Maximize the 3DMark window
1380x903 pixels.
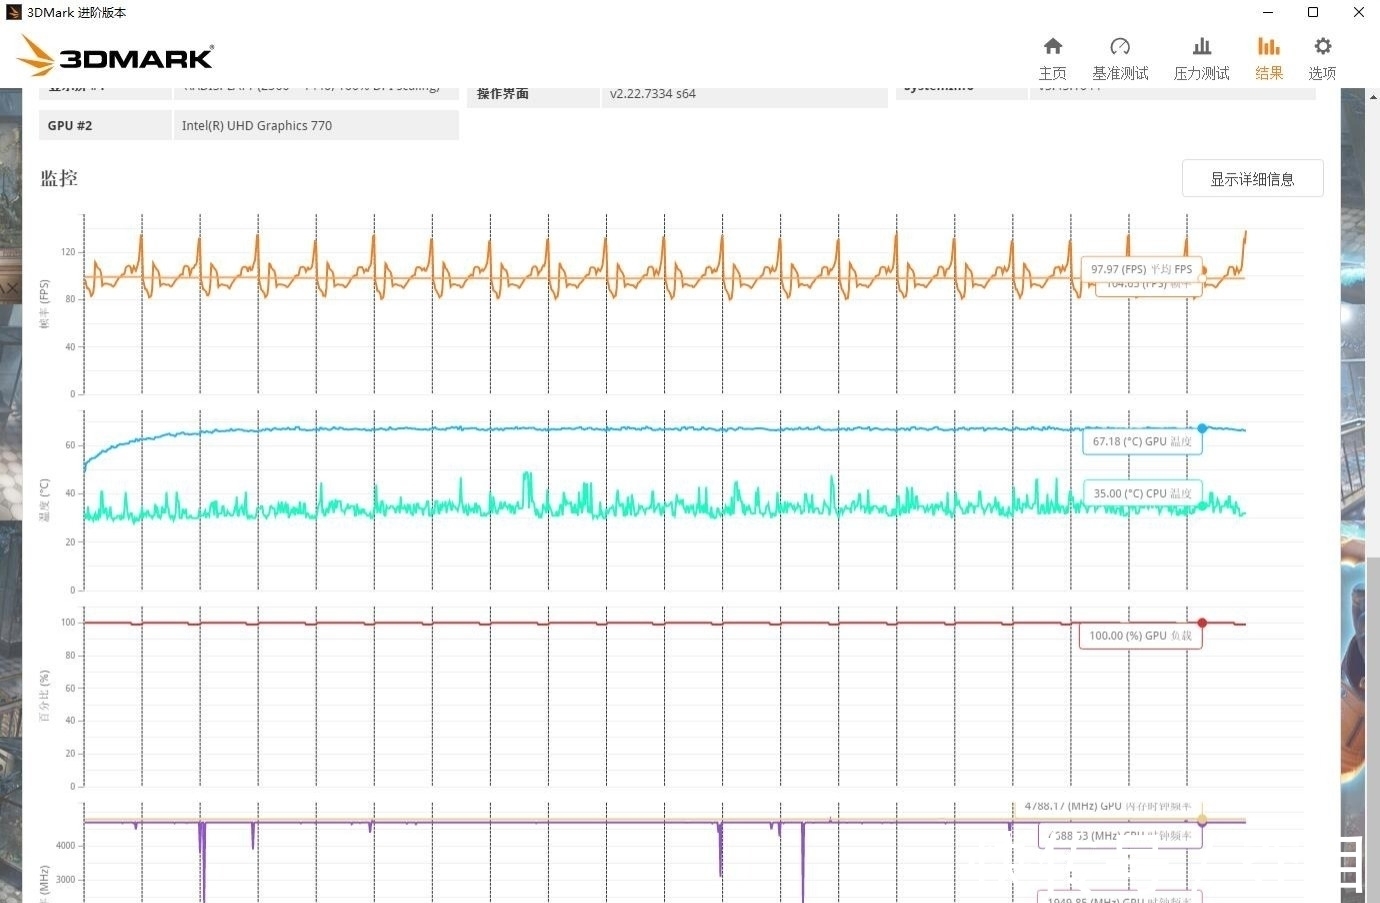tap(1313, 12)
